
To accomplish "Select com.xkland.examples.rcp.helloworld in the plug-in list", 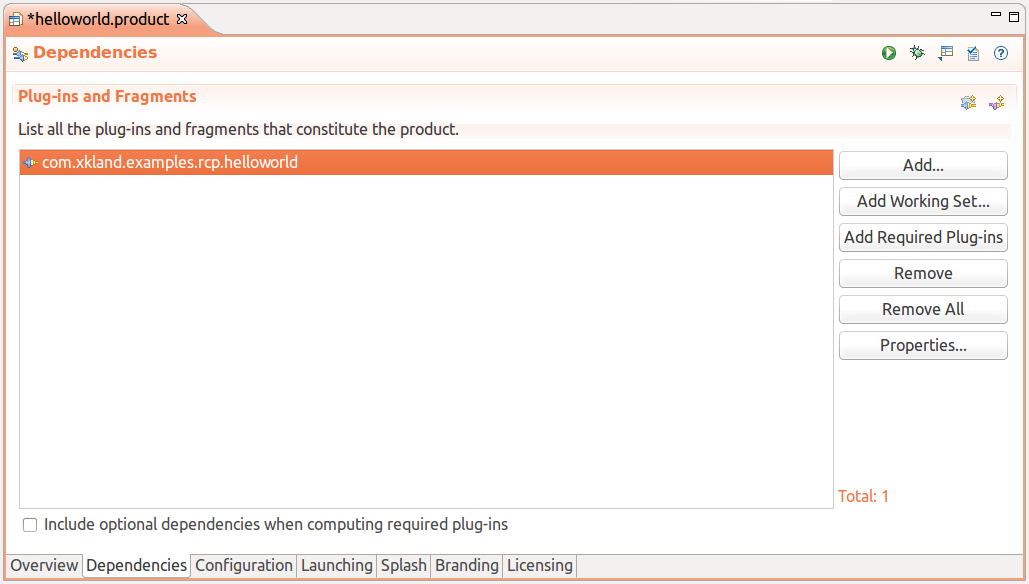I will [x=170, y=163].
